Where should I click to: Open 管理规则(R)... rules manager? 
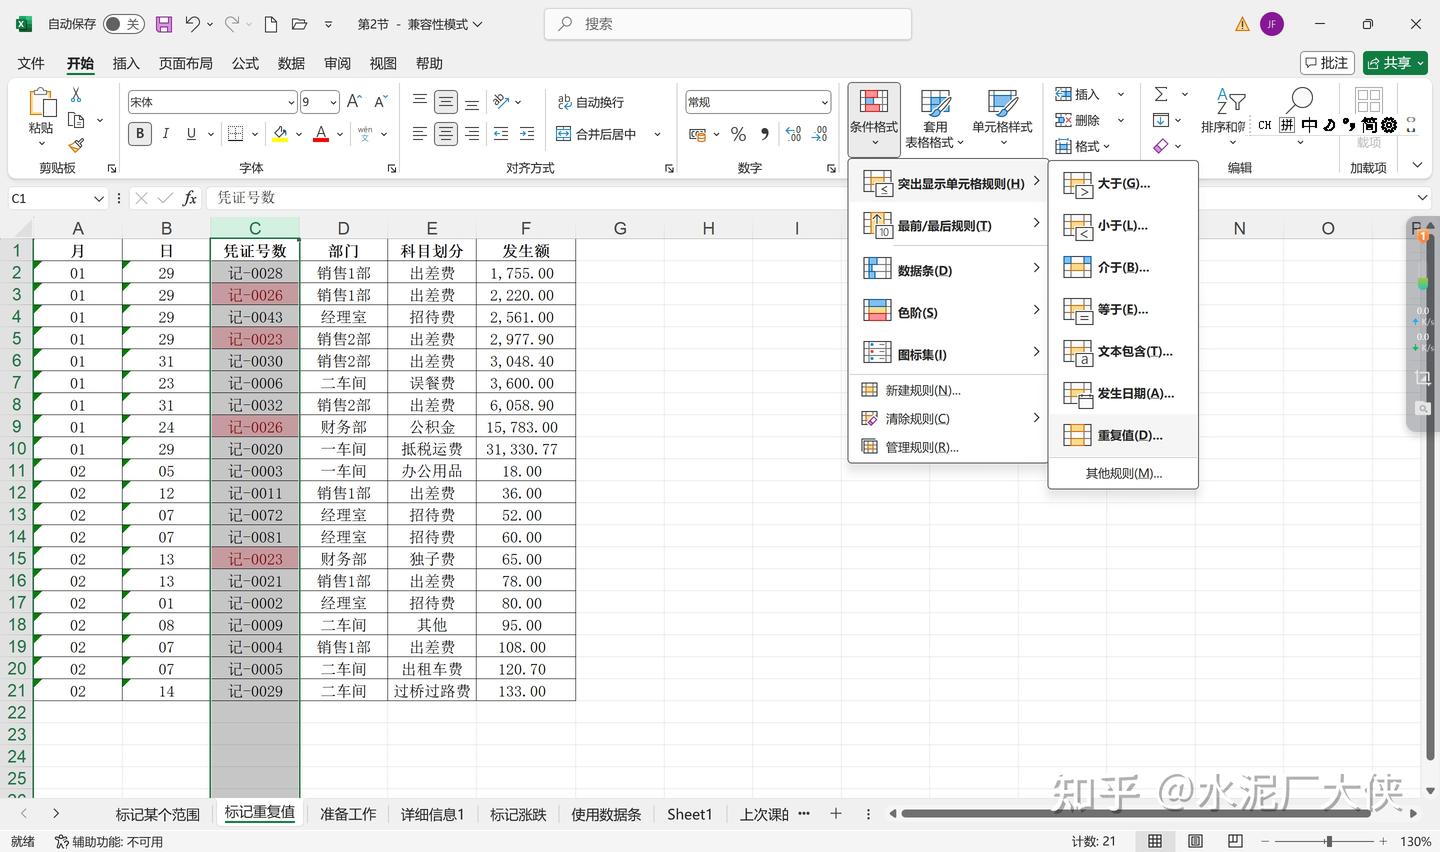947,447
